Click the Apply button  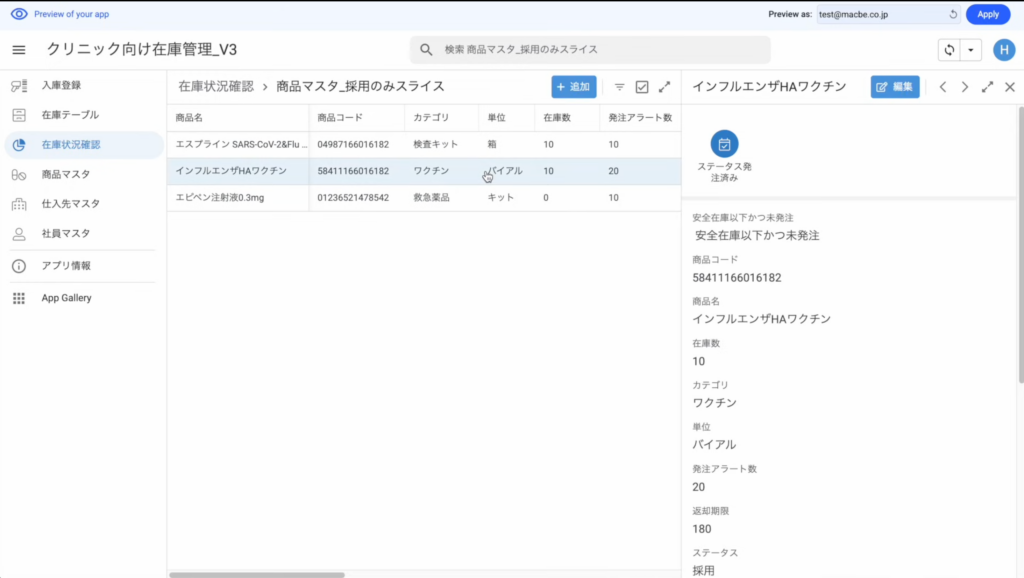point(987,14)
